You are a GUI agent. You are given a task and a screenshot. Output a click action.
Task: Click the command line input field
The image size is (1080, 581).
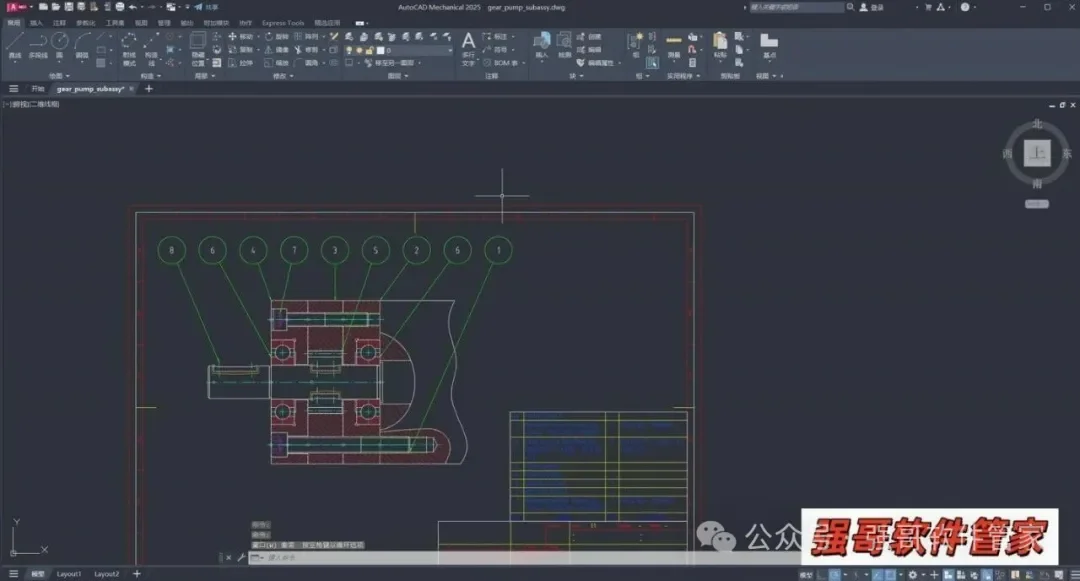coord(523,558)
